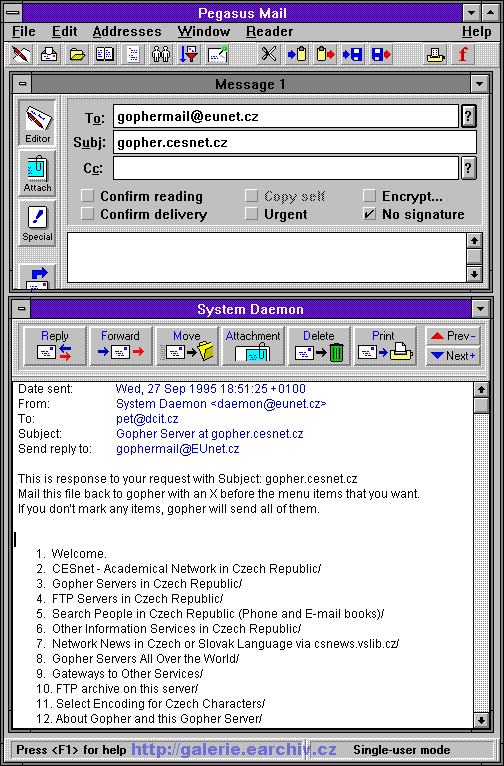
Task: Go to previous message with Prev
Action: coord(453,336)
